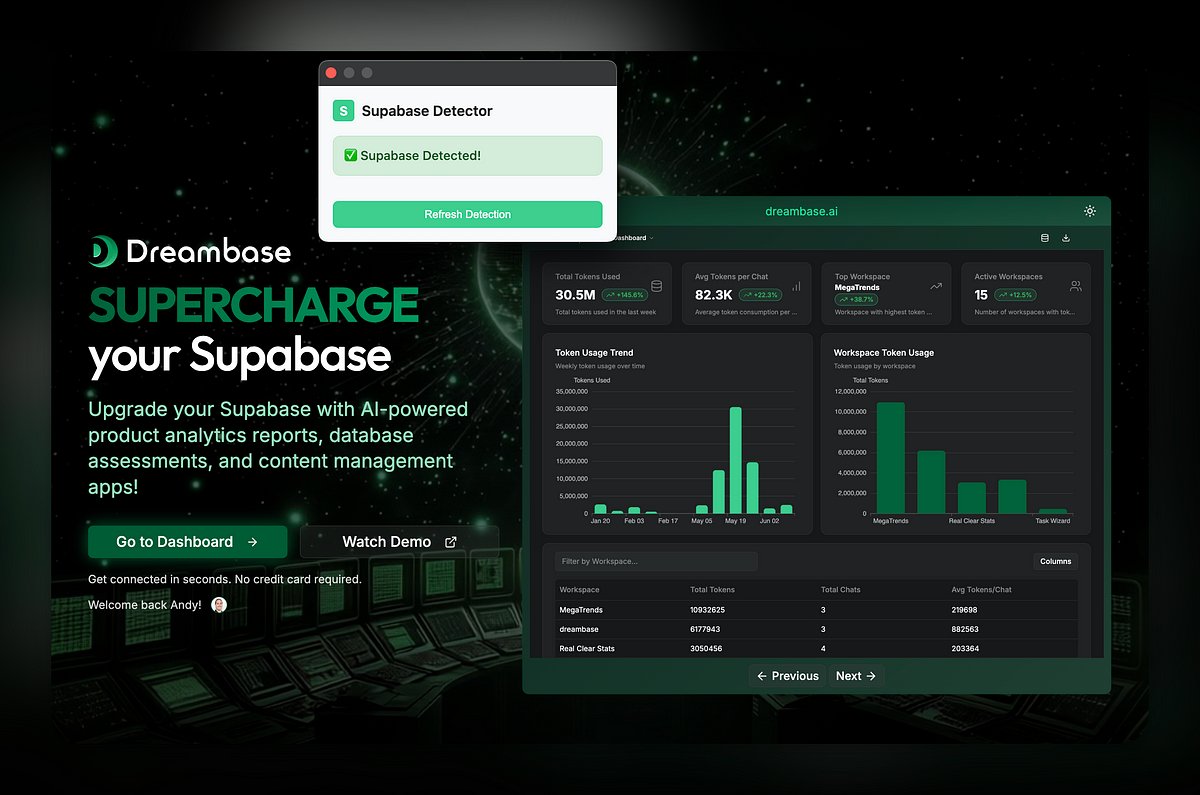1200x795 pixels.
Task: Click the Total Tokens column header
Action: [x=712, y=590]
